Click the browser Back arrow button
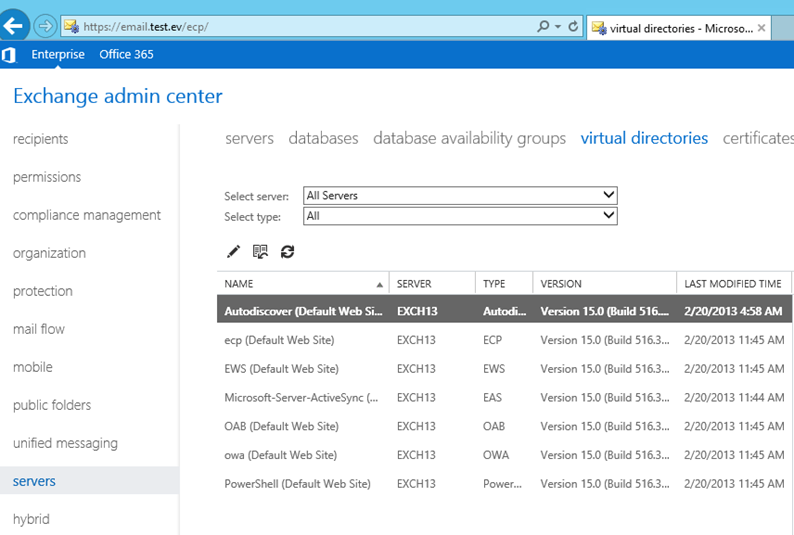The height and width of the screenshot is (535, 794). click(14, 25)
